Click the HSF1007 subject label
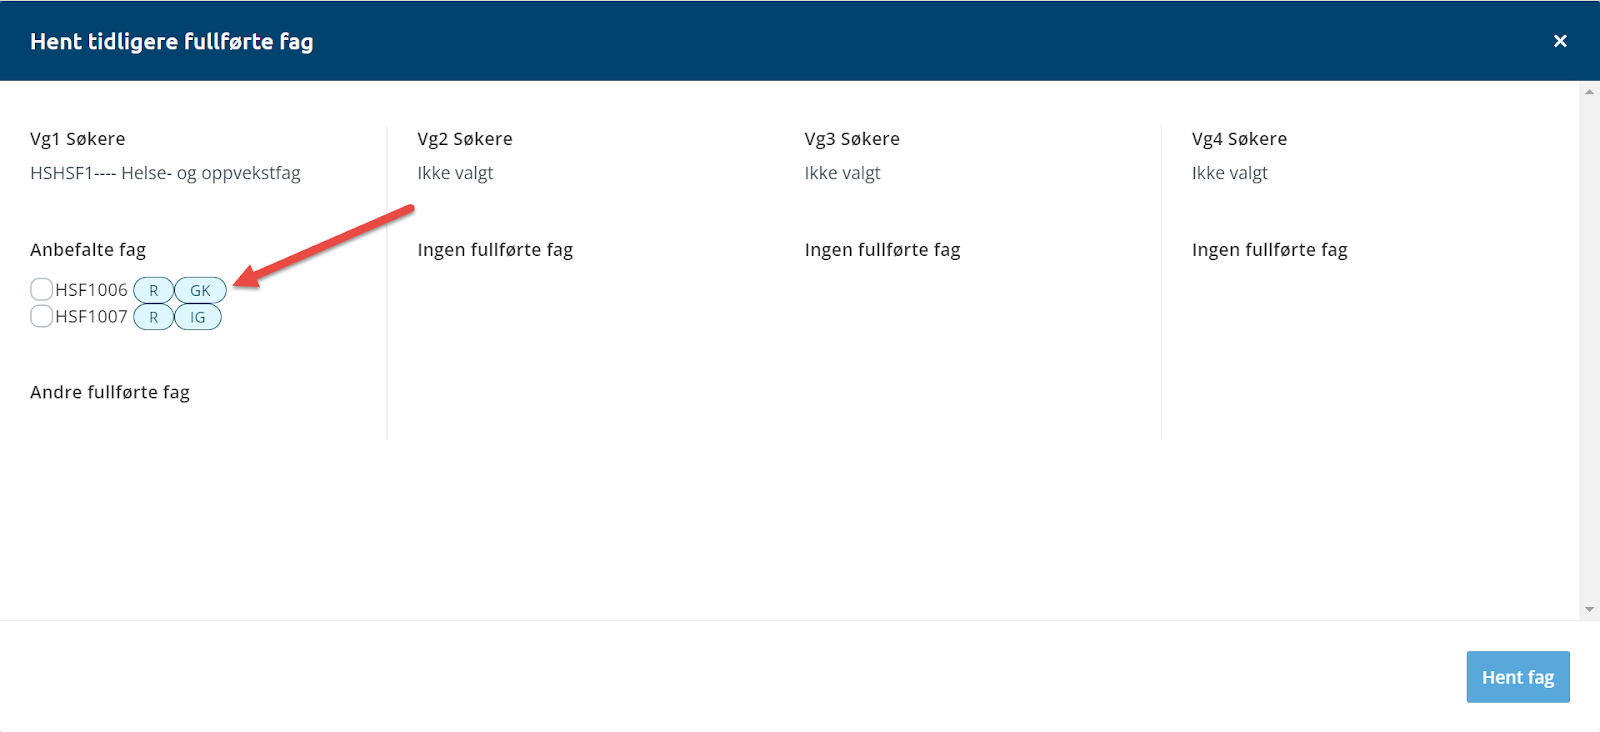This screenshot has width=1600, height=732. pos(91,317)
